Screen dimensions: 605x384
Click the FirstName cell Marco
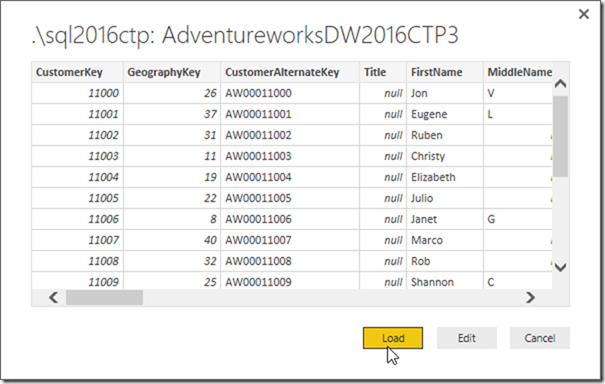pyautogui.click(x=445, y=240)
